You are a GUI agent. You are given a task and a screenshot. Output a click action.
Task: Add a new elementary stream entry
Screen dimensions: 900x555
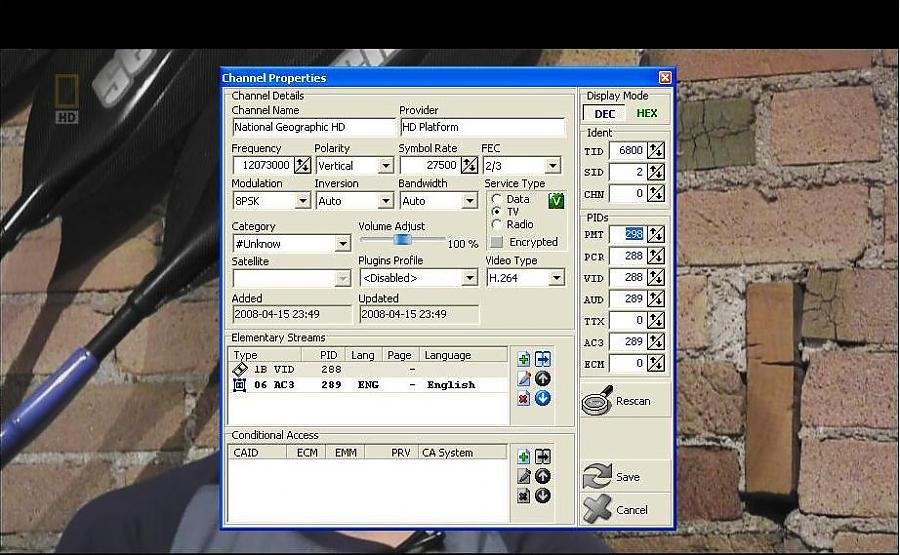(523, 359)
